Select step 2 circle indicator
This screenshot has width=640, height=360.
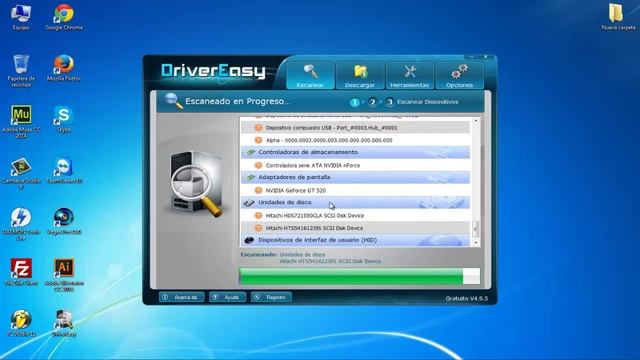click(x=372, y=102)
